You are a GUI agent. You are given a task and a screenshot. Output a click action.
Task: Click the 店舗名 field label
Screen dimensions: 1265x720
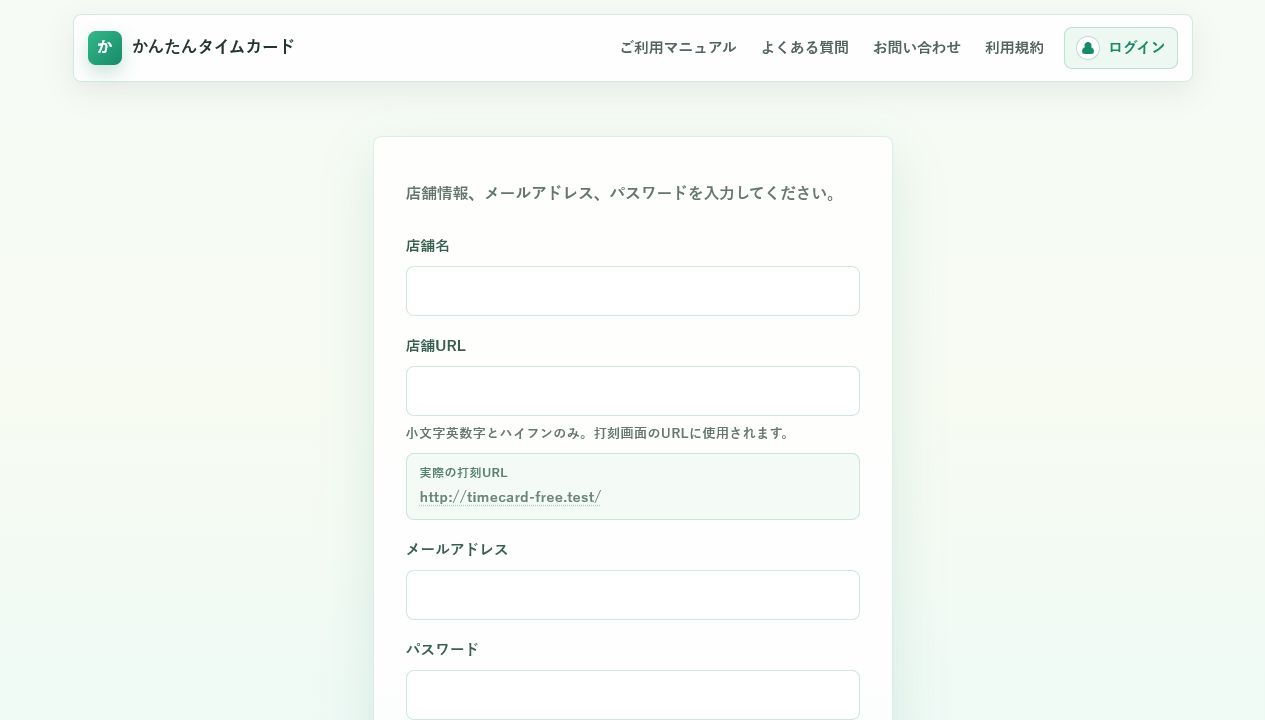point(428,245)
